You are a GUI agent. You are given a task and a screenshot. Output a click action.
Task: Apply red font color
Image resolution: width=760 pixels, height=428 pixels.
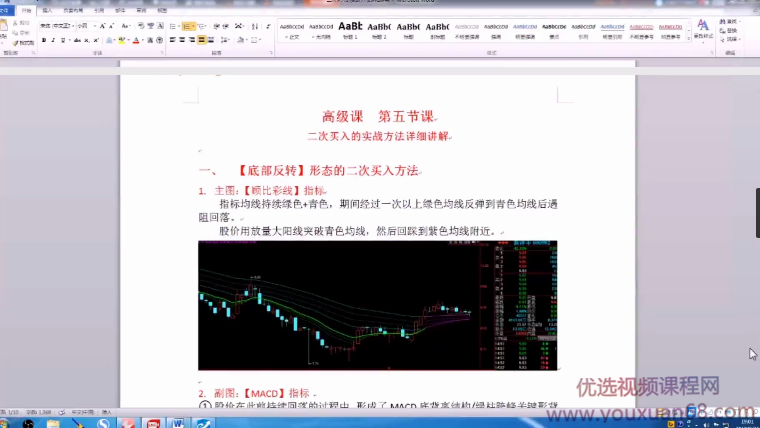[x=136, y=40]
